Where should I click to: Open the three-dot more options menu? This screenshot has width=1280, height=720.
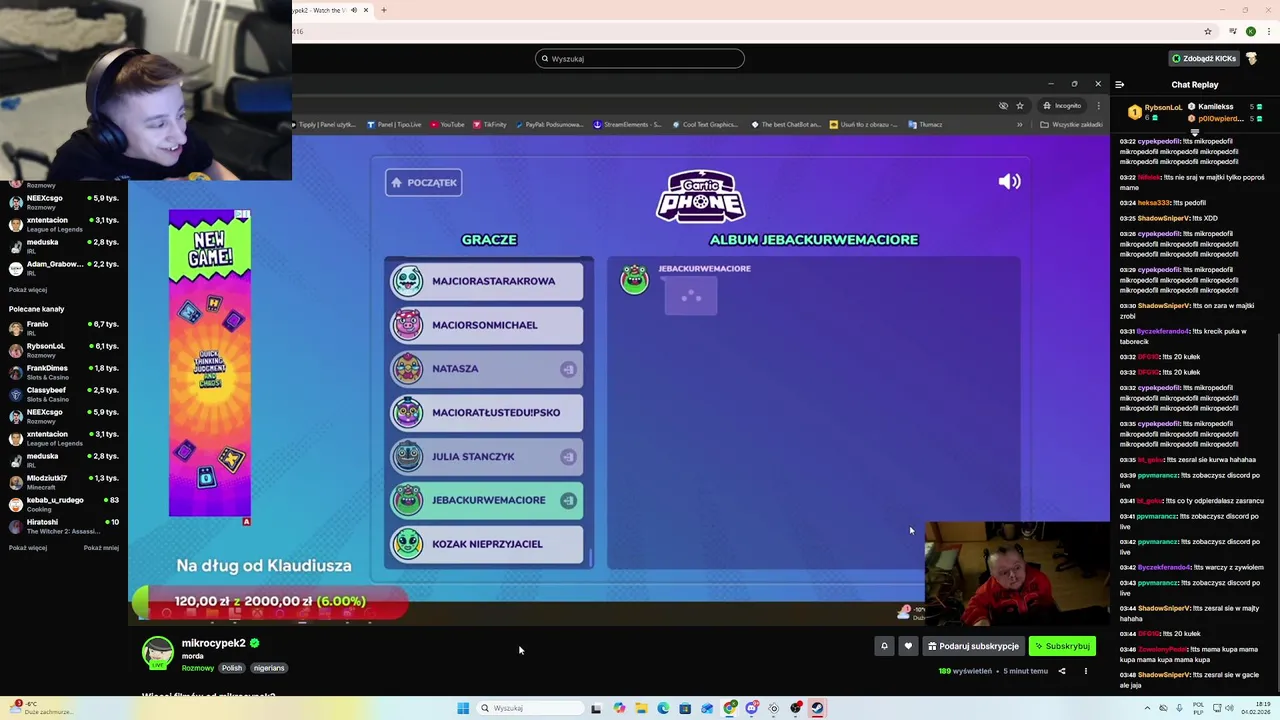click(x=1086, y=671)
